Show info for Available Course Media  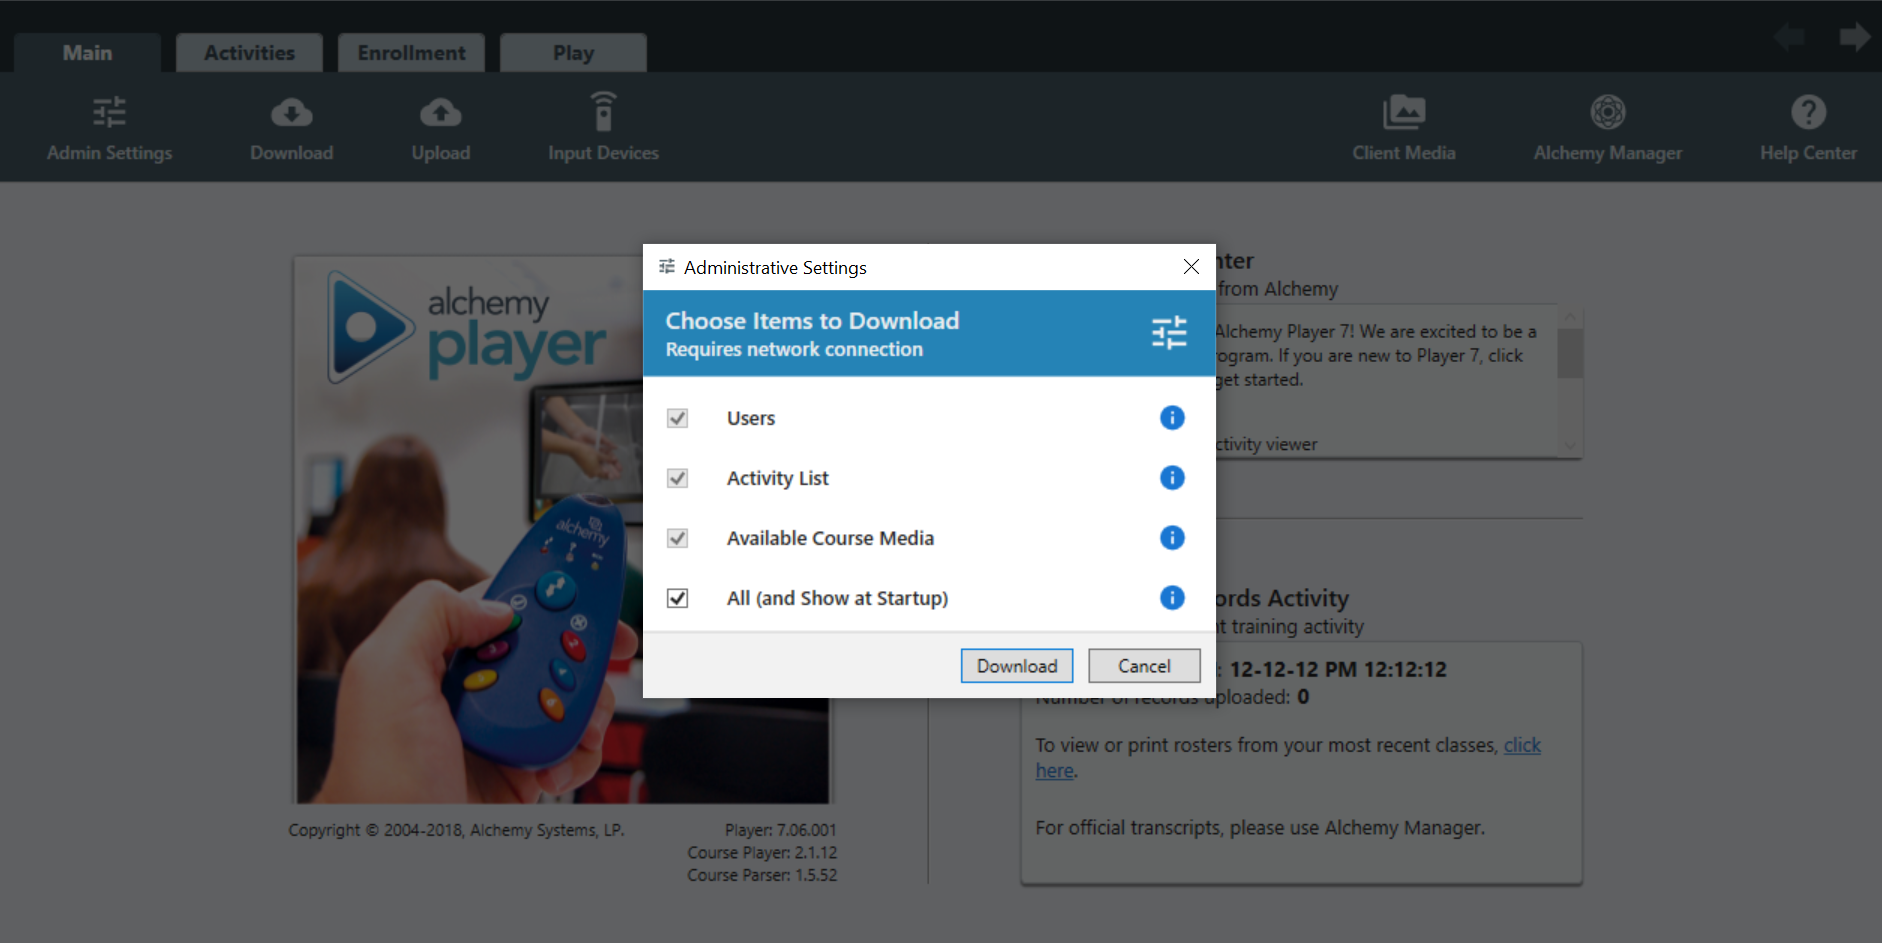point(1171,538)
